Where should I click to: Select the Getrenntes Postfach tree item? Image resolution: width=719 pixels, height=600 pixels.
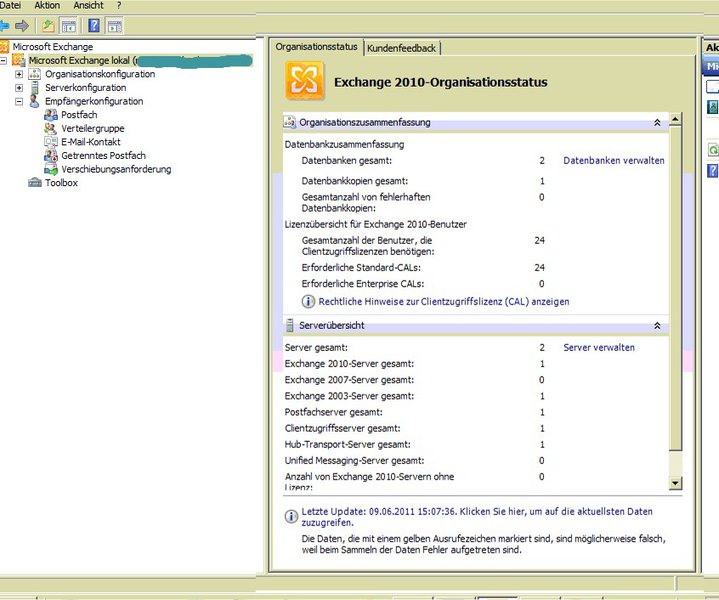pyautogui.click(x=103, y=156)
